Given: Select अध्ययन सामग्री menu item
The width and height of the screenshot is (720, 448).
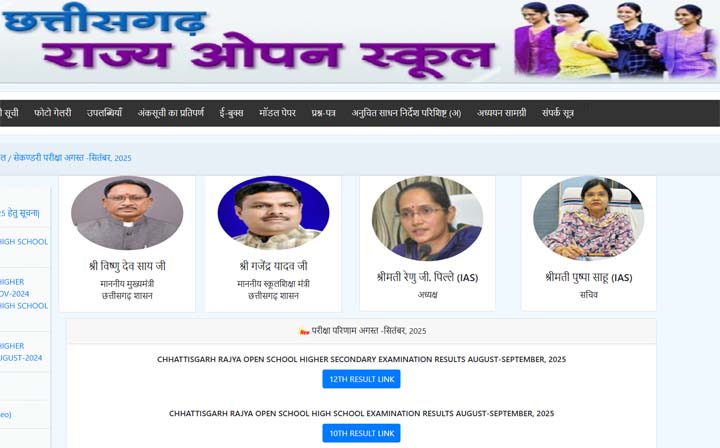Looking at the screenshot, I should [x=501, y=113].
